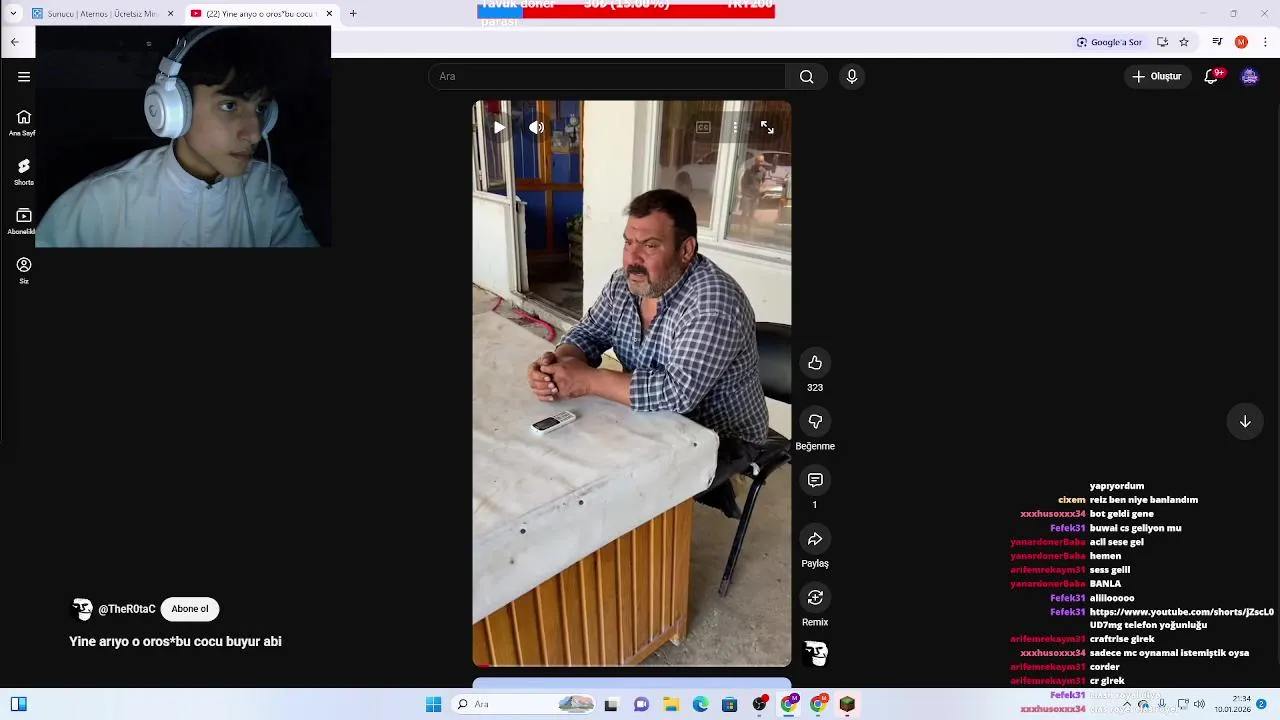Open the Short's three-dot more options
The width and height of the screenshot is (1280, 720).
(x=735, y=127)
